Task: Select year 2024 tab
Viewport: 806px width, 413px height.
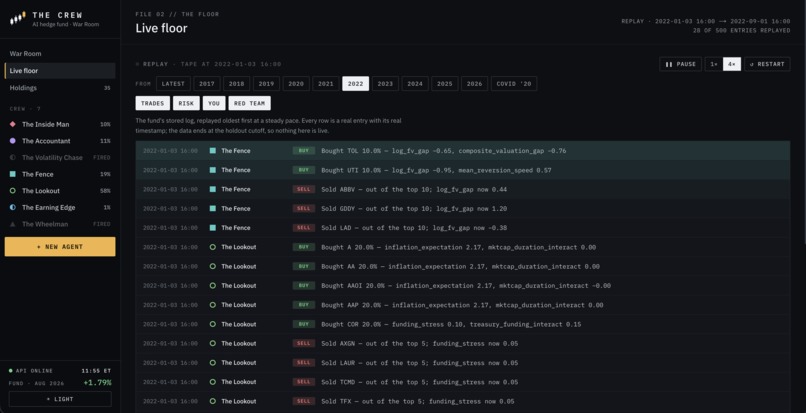Action: pos(415,84)
